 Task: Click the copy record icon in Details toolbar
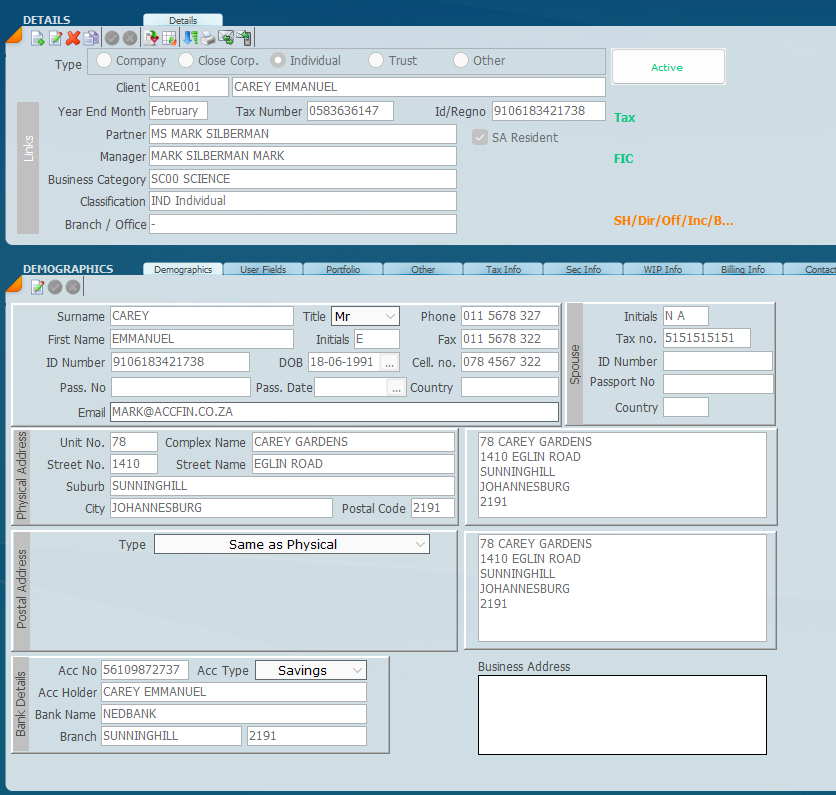pos(91,38)
